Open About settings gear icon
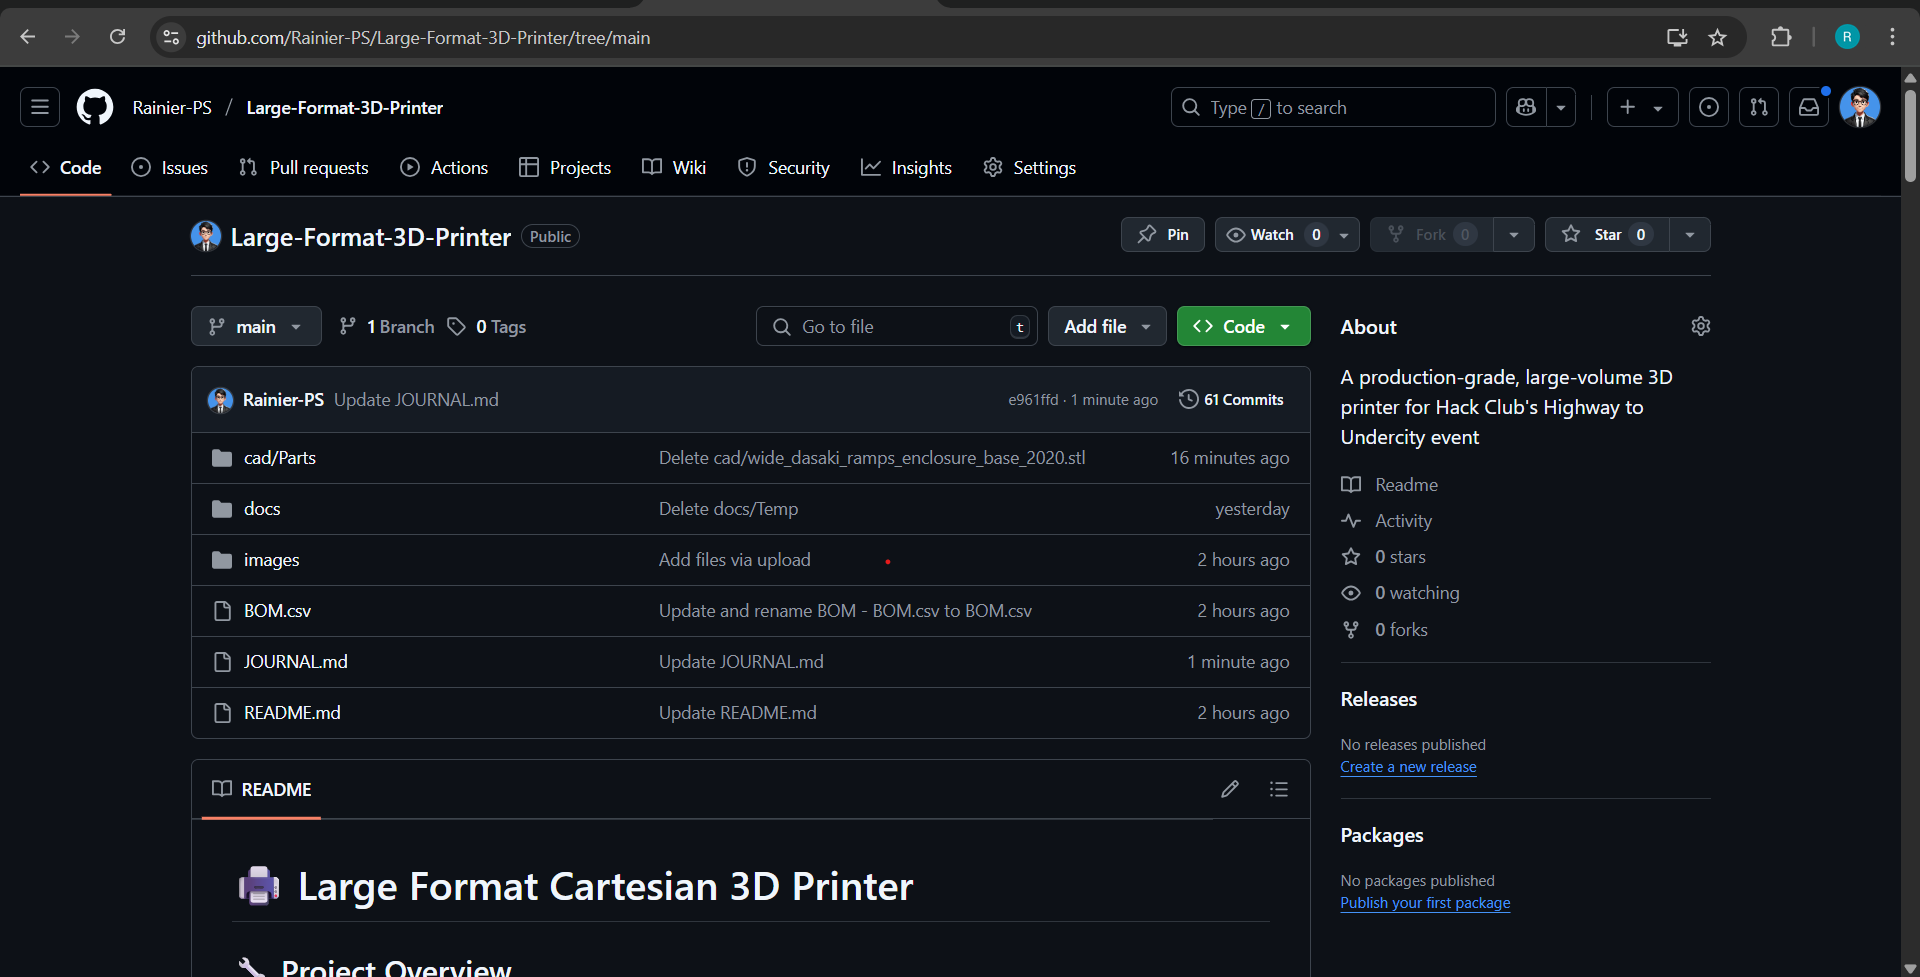This screenshot has width=1920, height=977. [x=1700, y=326]
